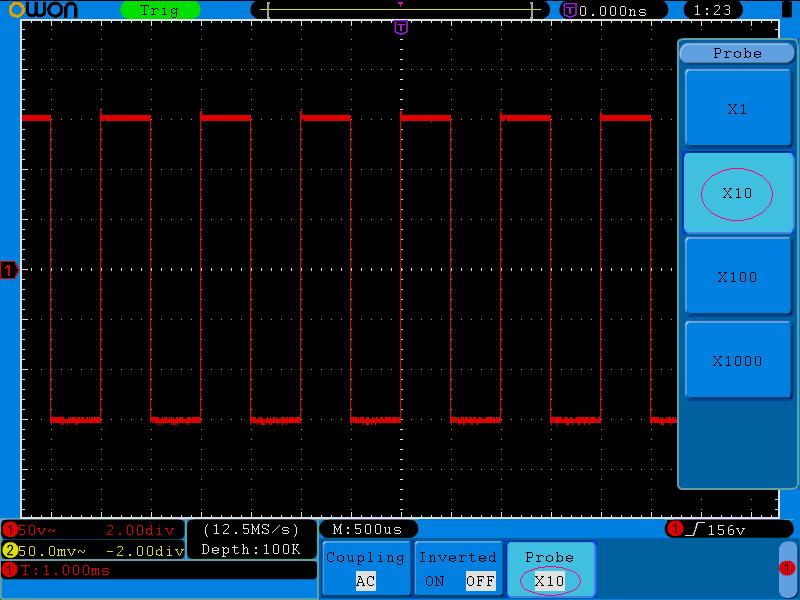Screen dimensions: 800x600
Task: Choose X100 probe attenuation
Action: point(737,277)
